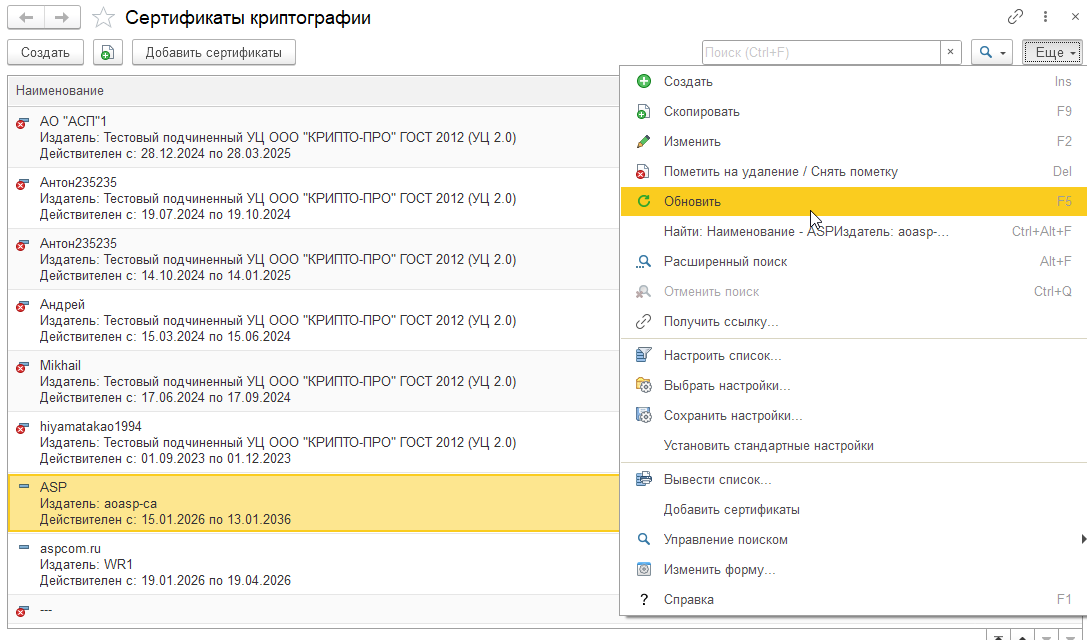Screen dimensions: 1087x640
Task: Click into the Поиск search field
Action: pyautogui.click(x=820, y=52)
